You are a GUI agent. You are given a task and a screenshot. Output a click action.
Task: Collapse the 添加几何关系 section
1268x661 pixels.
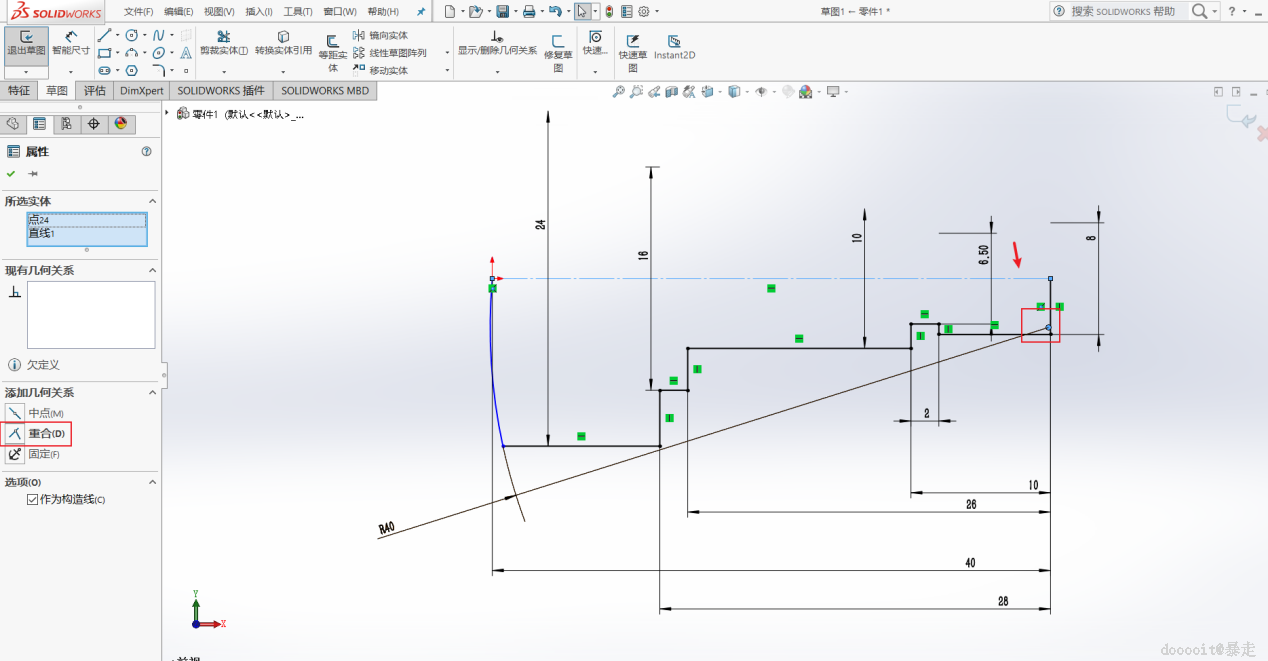point(152,393)
